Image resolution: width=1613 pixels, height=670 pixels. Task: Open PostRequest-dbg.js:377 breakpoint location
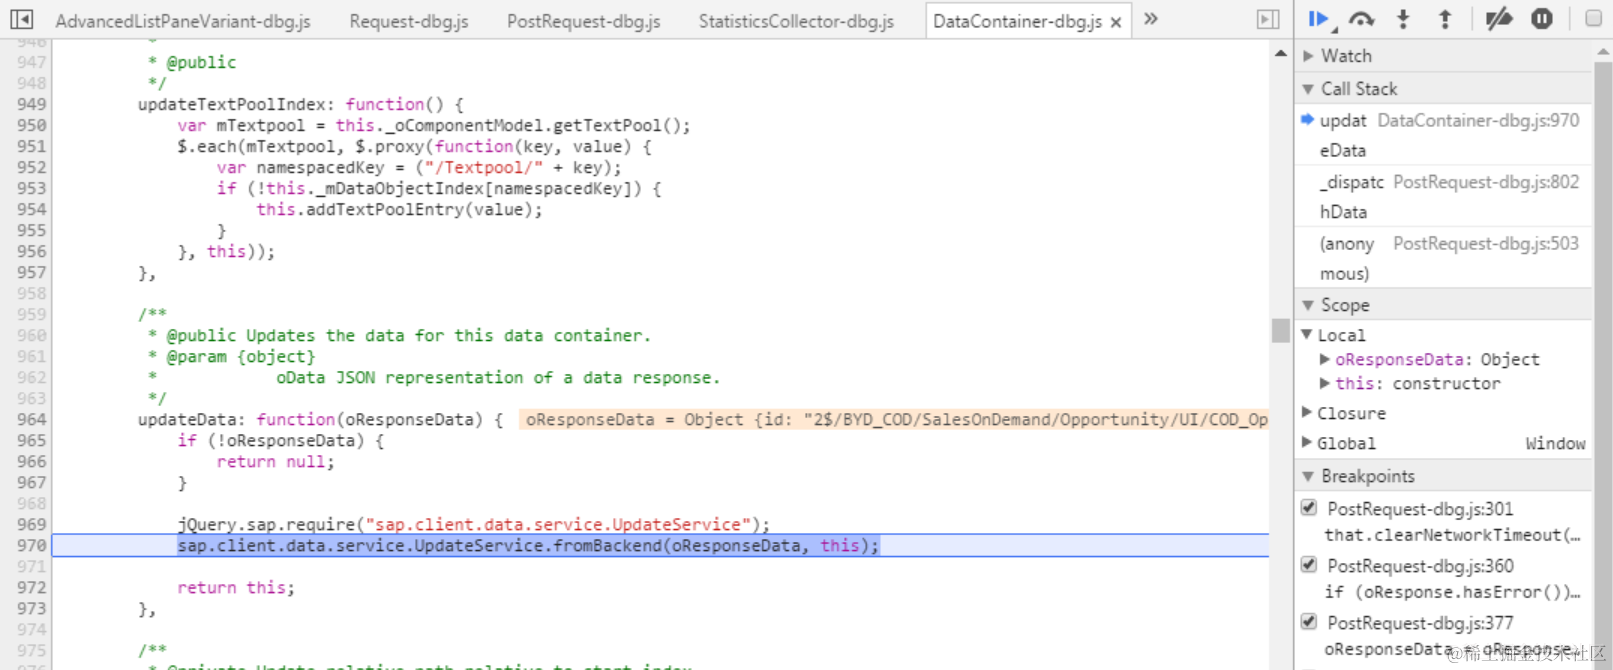1420,623
